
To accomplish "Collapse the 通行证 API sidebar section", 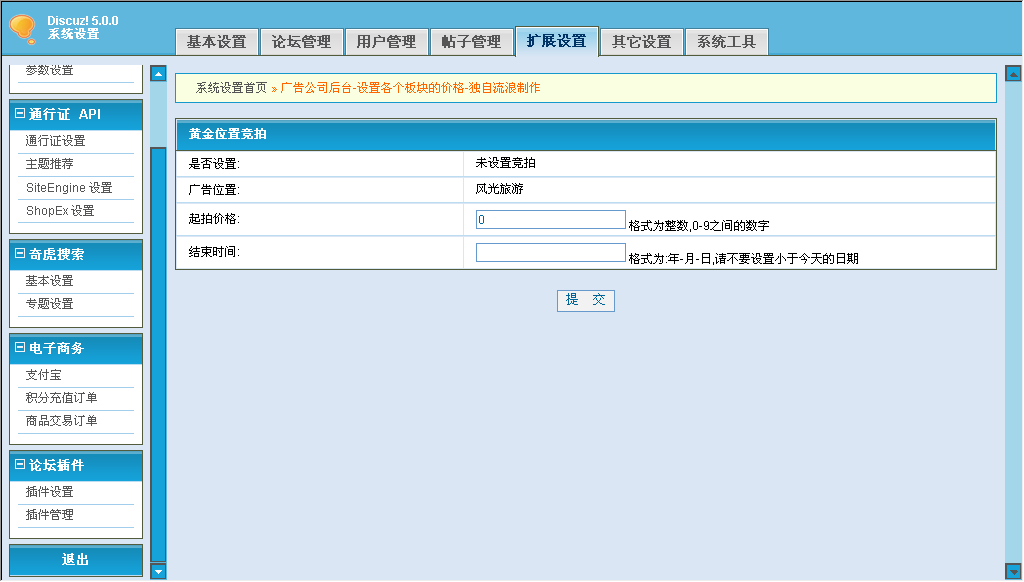I will point(20,114).
